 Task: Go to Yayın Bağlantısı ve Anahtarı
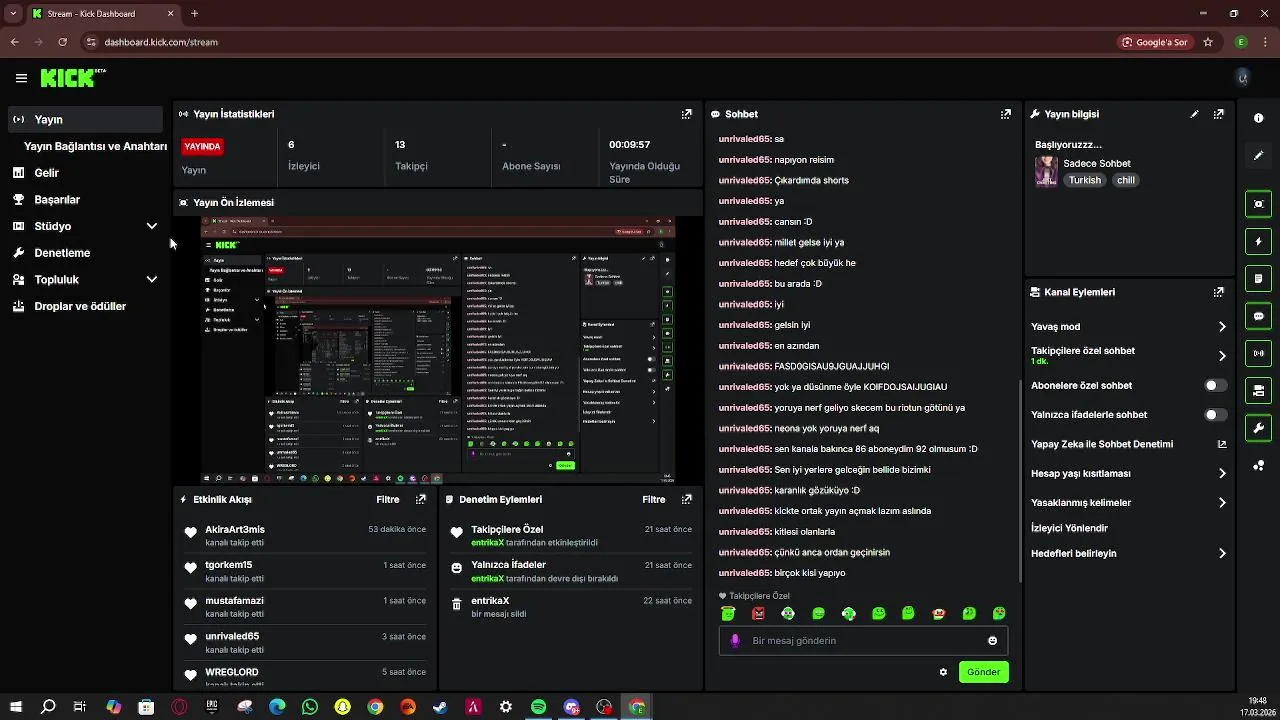tap(95, 146)
